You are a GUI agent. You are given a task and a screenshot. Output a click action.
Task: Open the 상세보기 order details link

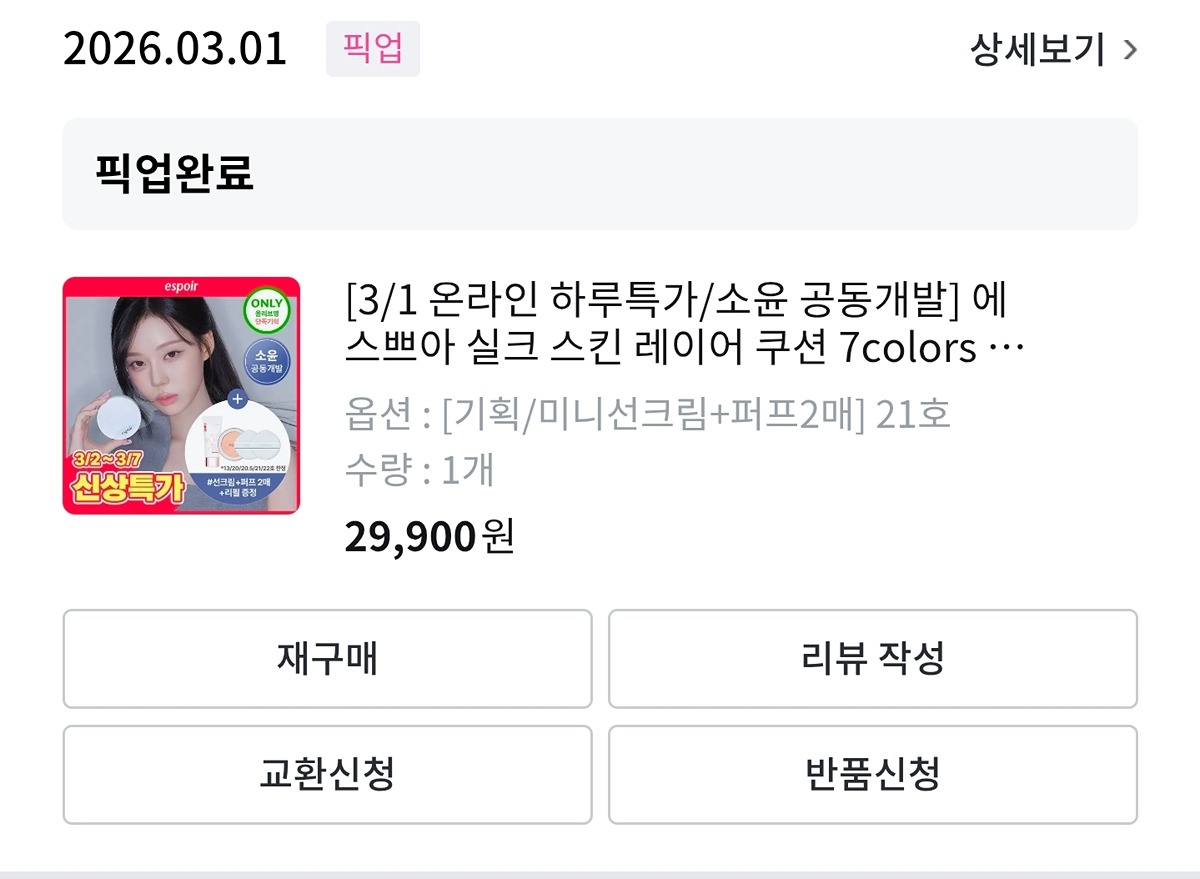pos(1037,49)
